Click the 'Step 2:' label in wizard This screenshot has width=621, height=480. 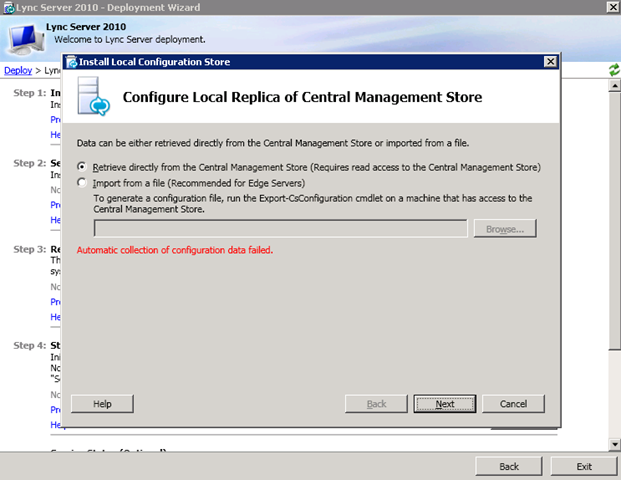[30, 163]
